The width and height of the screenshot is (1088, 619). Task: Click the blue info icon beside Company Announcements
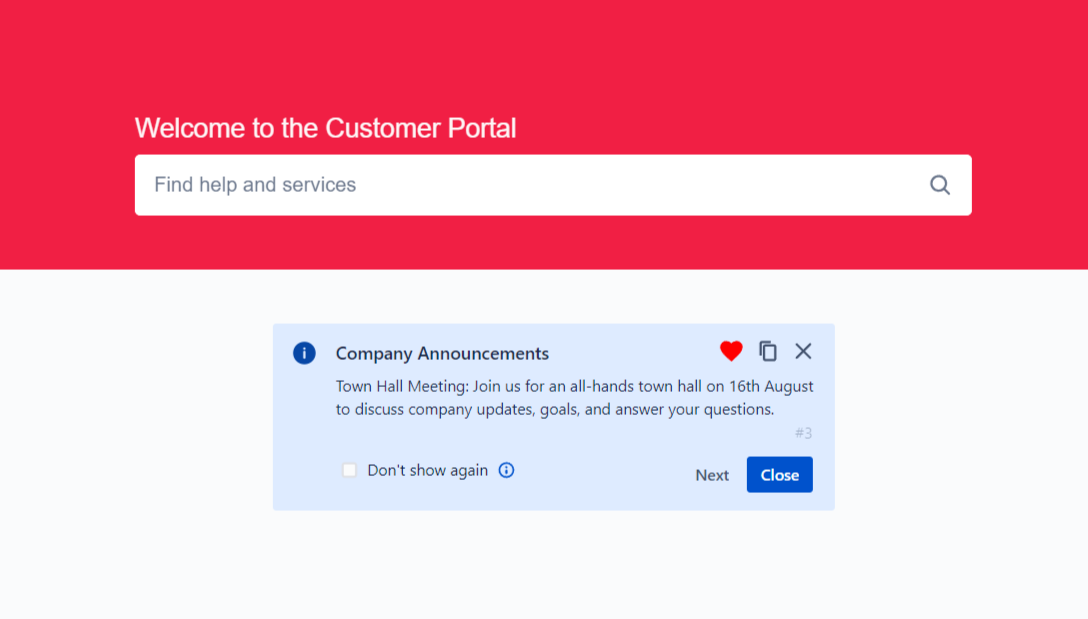304,353
